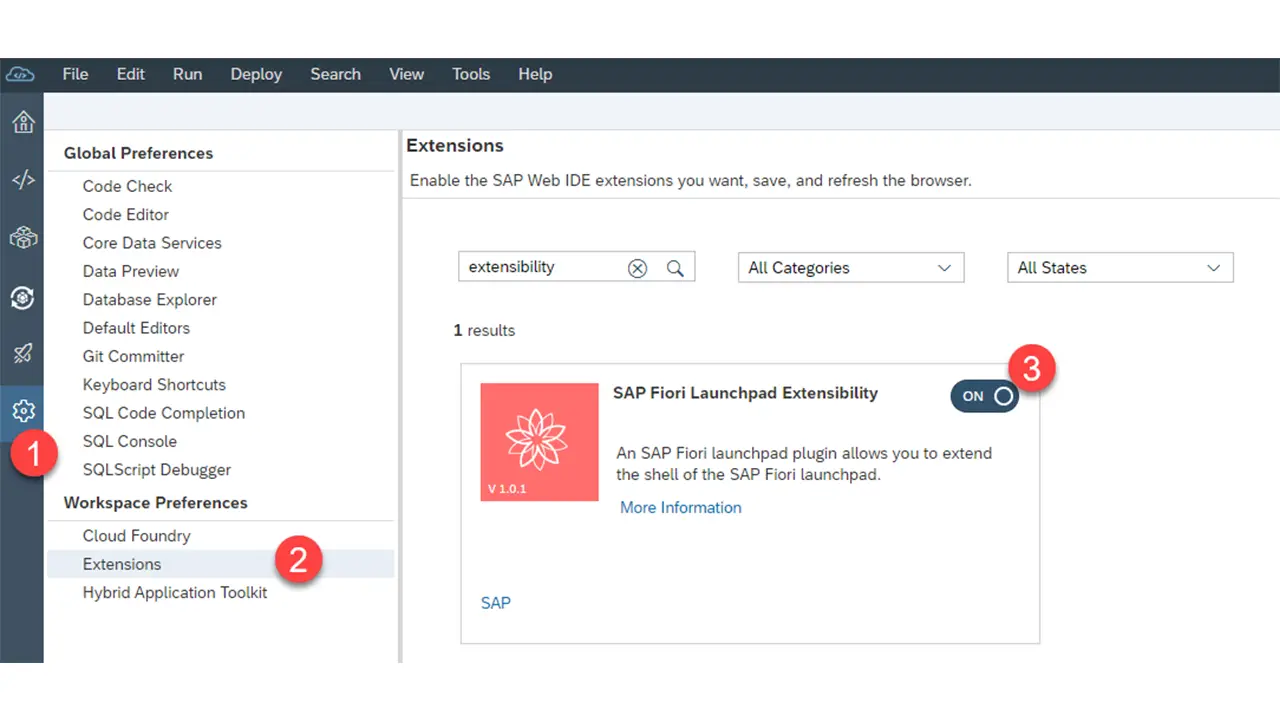Select Database Explorer preference
This screenshot has height=720, width=1280.
click(x=150, y=299)
